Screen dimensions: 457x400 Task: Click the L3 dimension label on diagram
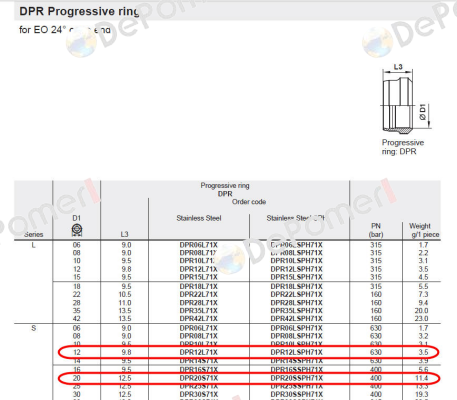point(398,67)
